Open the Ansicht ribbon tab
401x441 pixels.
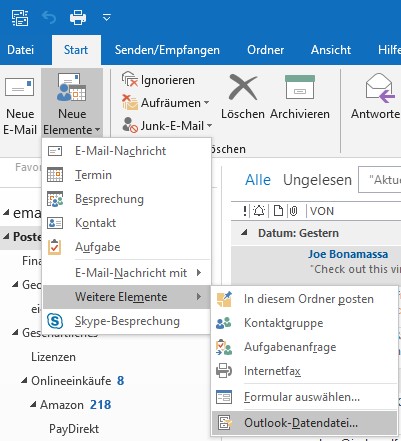[331, 50]
